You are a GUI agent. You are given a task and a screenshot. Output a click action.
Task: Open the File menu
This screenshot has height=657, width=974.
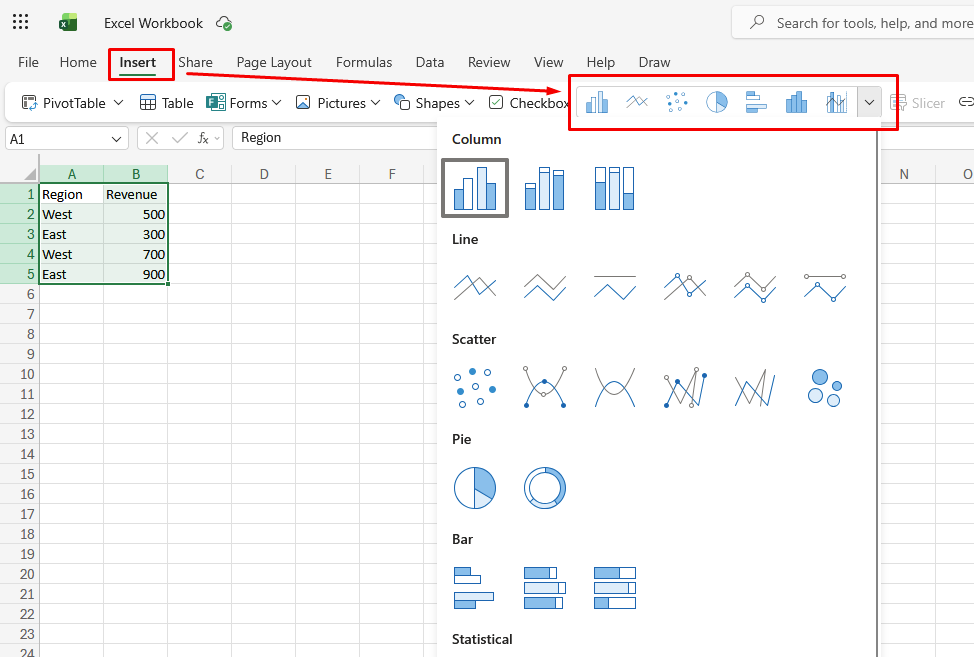tap(28, 62)
